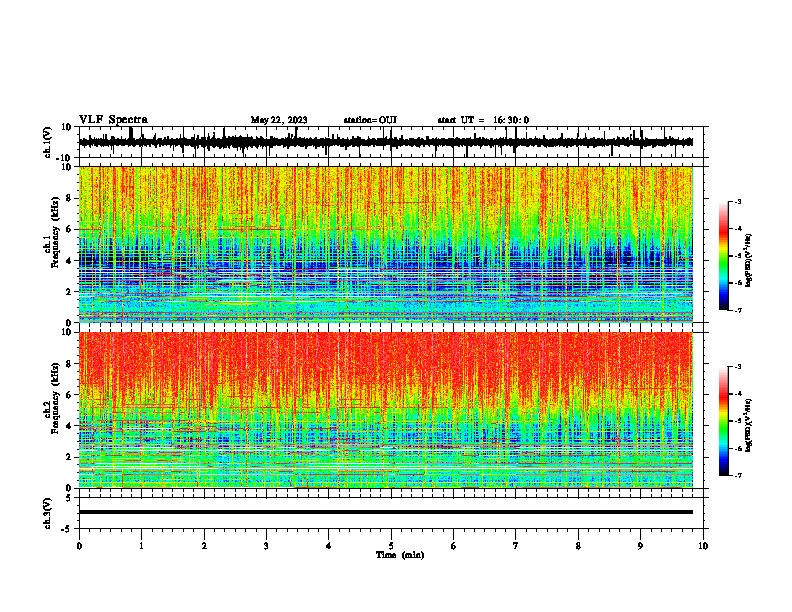
Task: Click the time axis tick label "8"
Action: point(578,546)
